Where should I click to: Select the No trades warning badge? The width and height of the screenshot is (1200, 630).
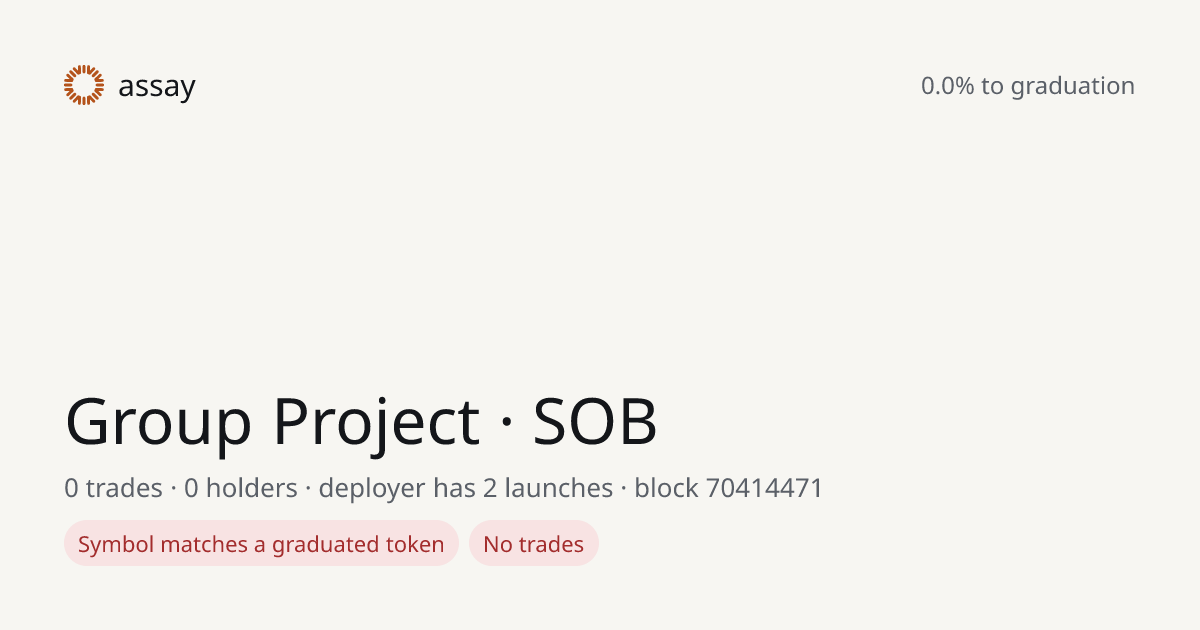(534, 543)
